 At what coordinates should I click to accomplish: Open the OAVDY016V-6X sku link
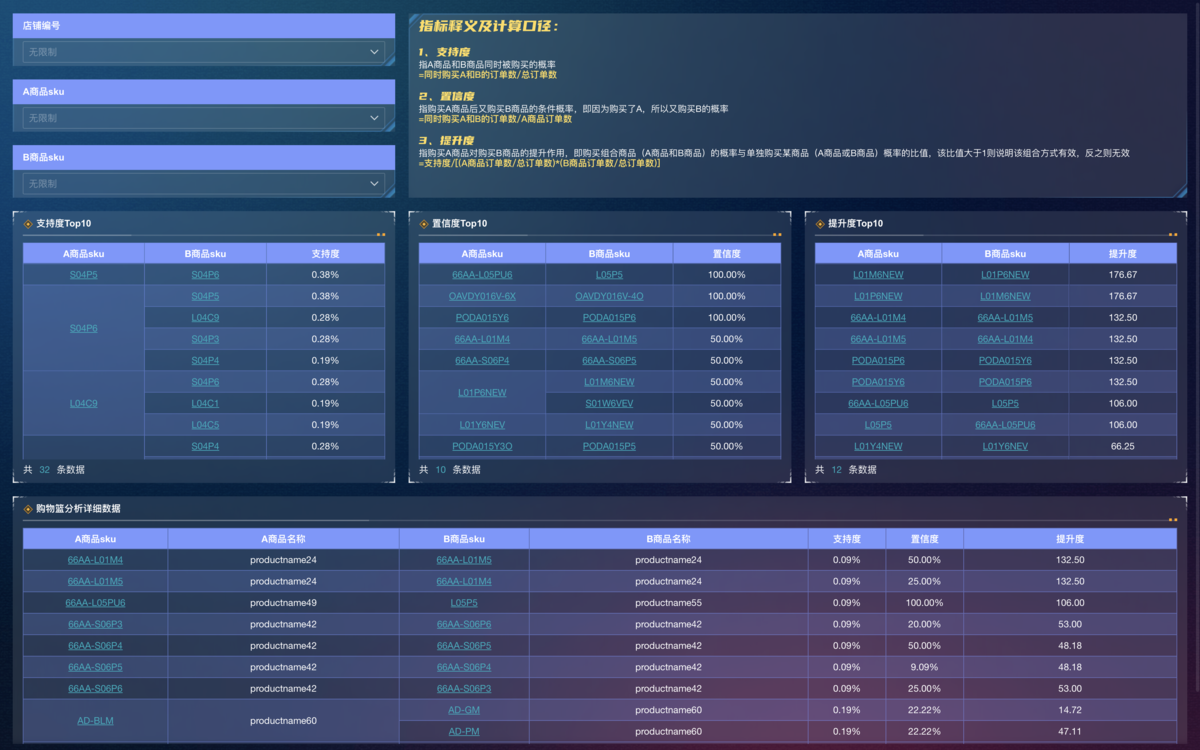click(x=482, y=296)
